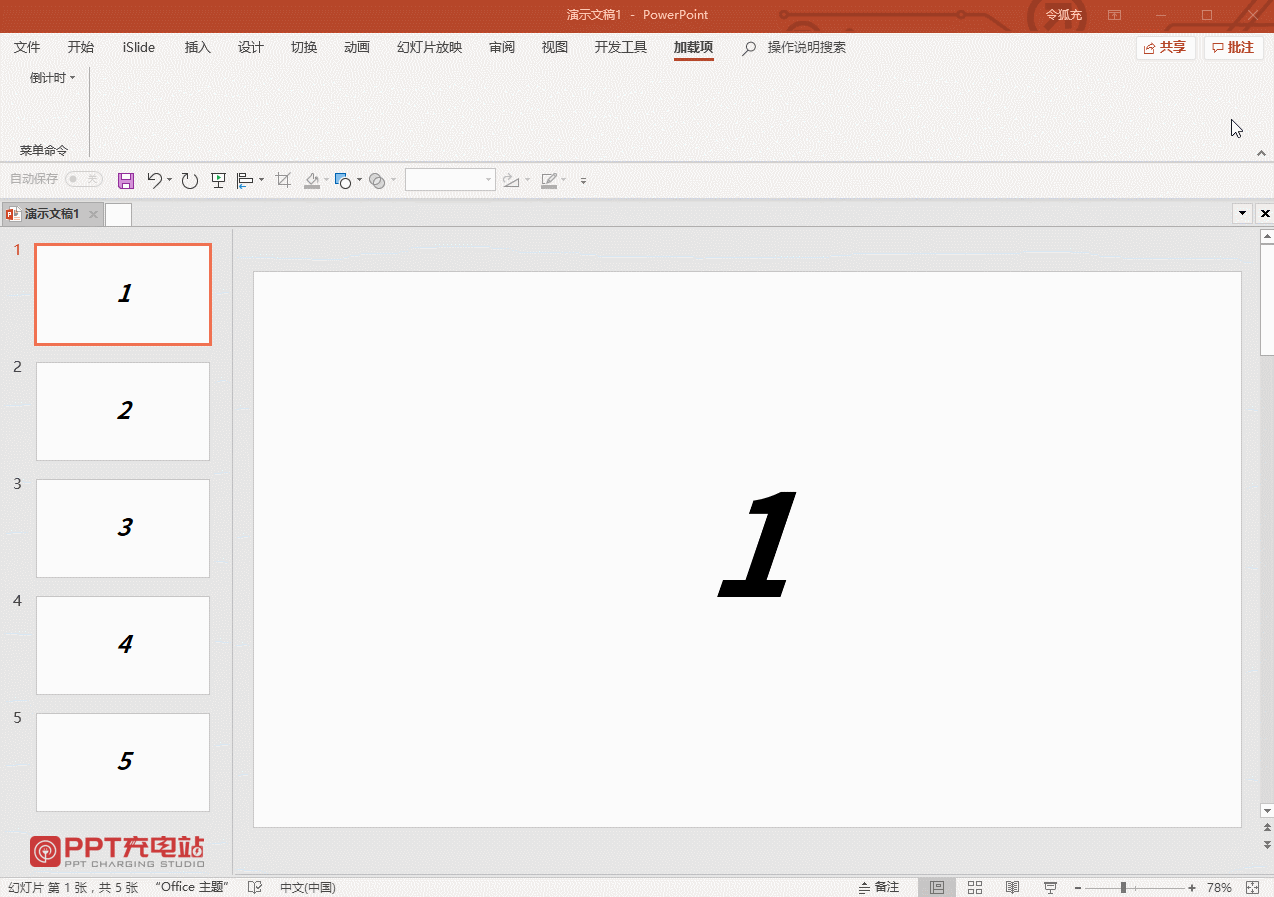
Task: Switch to Slide Sorter view
Action: [975, 887]
